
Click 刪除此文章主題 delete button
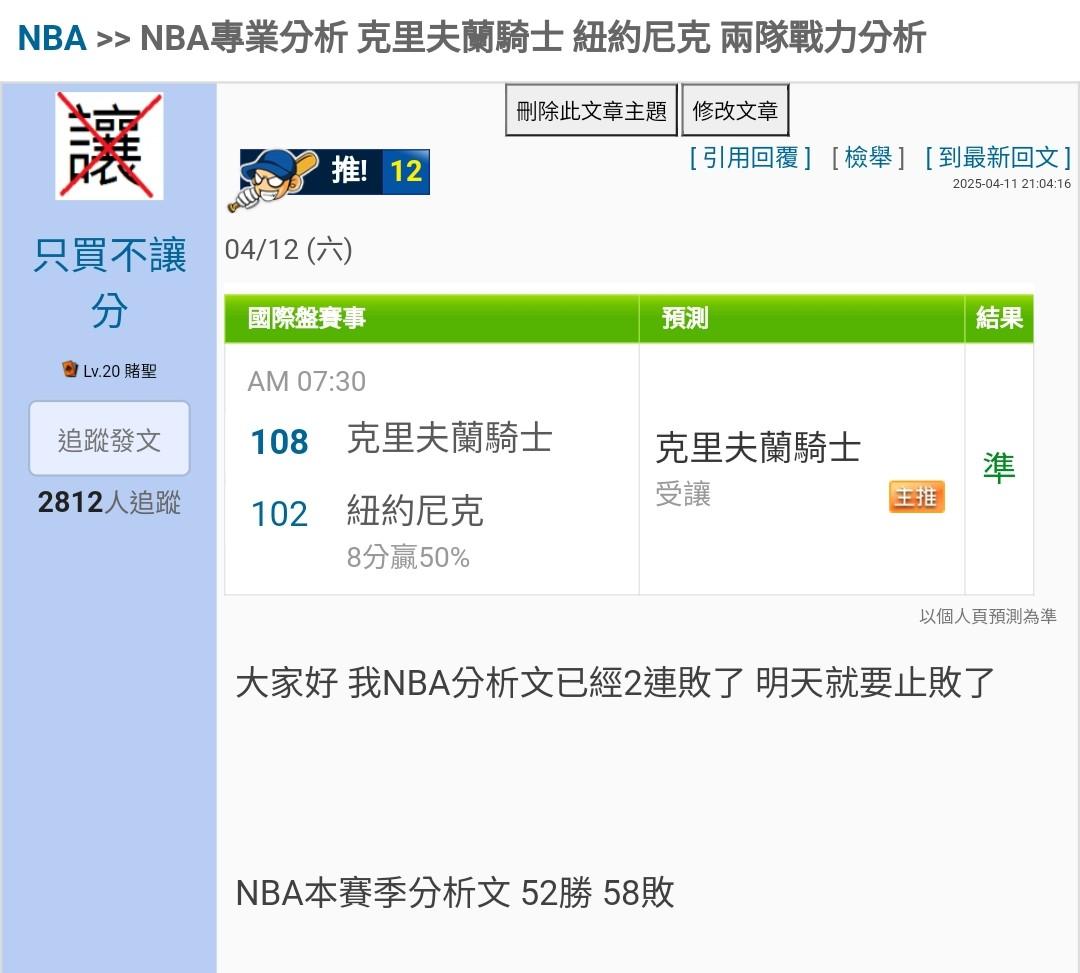click(592, 110)
